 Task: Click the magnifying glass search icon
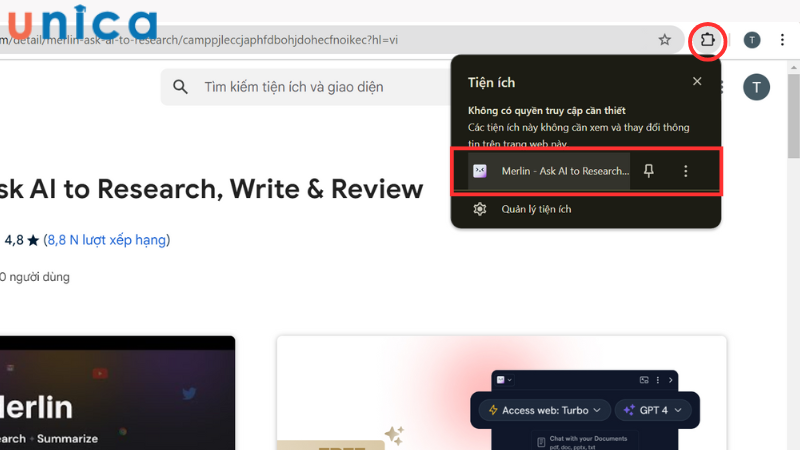point(180,87)
